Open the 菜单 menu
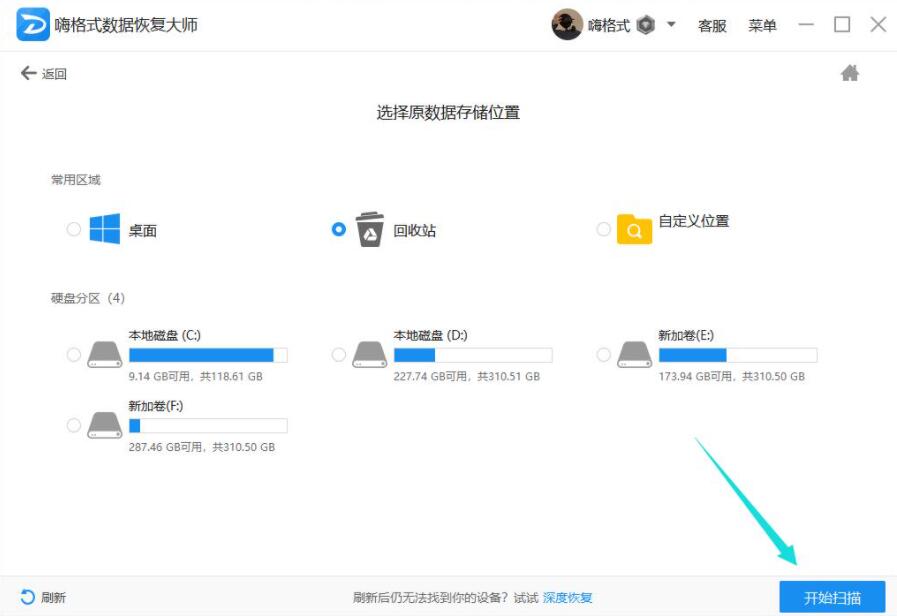This screenshot has width=897, height=616. click(x=762, y=26)
